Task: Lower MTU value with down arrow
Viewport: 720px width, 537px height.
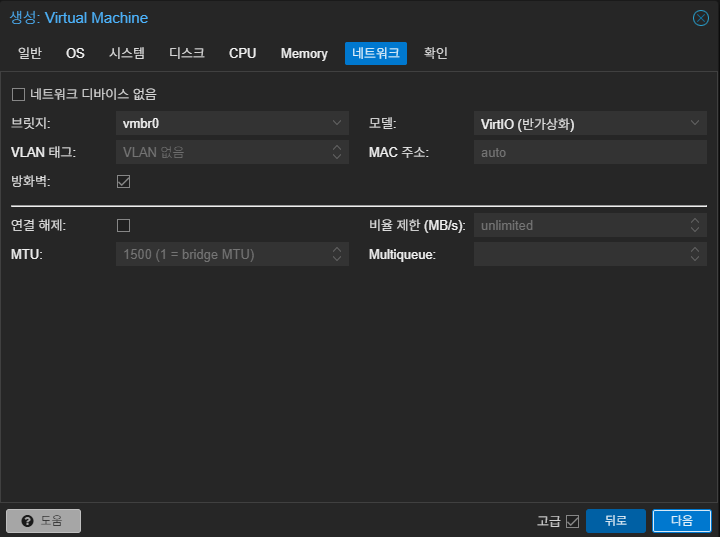Action: point(337,259)
